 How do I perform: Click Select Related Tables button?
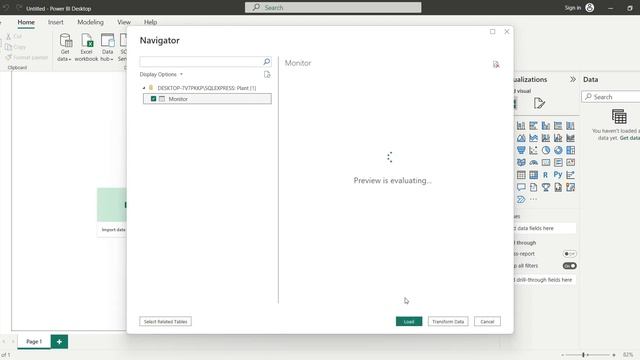pos(165,322)
